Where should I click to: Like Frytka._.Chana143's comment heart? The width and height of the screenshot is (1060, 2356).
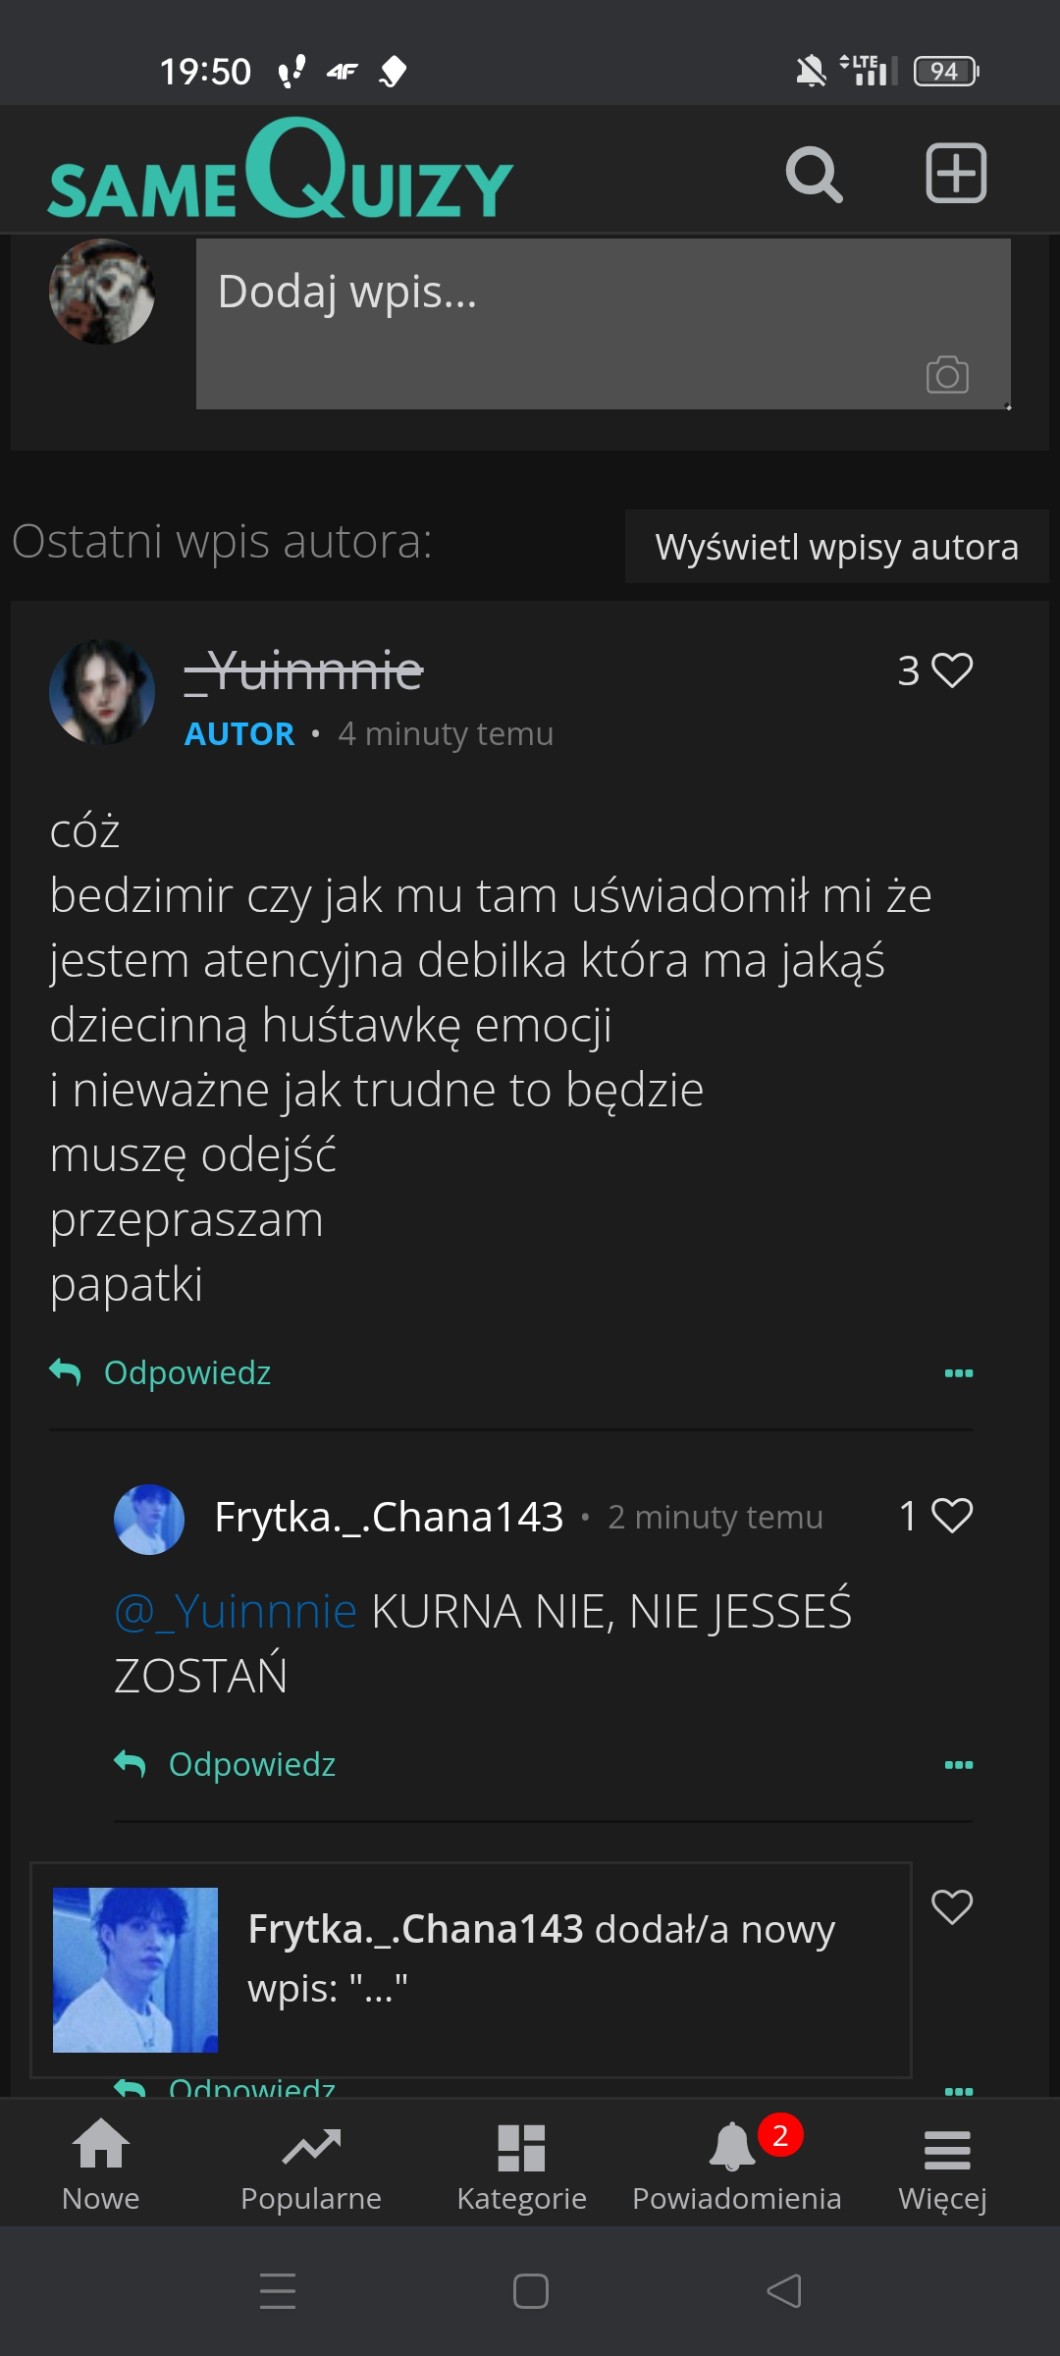pos(951,1516)
